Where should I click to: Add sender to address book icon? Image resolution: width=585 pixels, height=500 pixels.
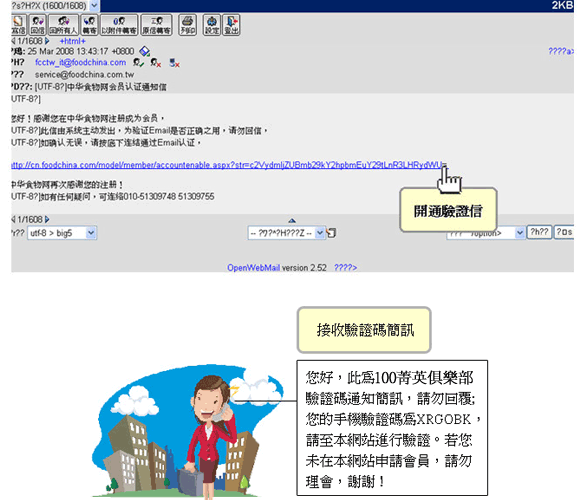point(138,63)
